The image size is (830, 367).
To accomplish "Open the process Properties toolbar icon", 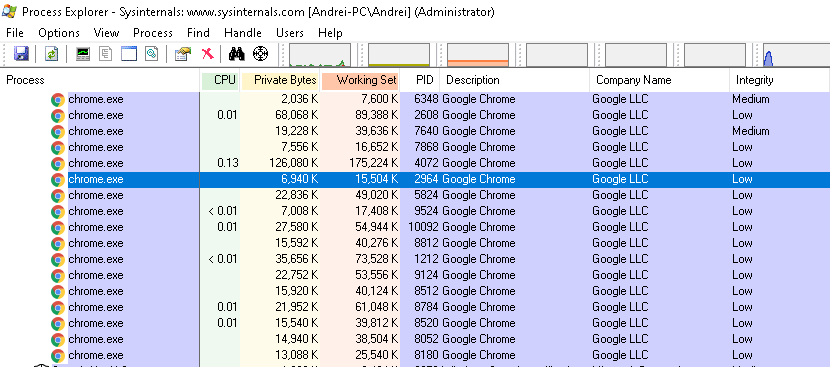I will coord(183,53).
